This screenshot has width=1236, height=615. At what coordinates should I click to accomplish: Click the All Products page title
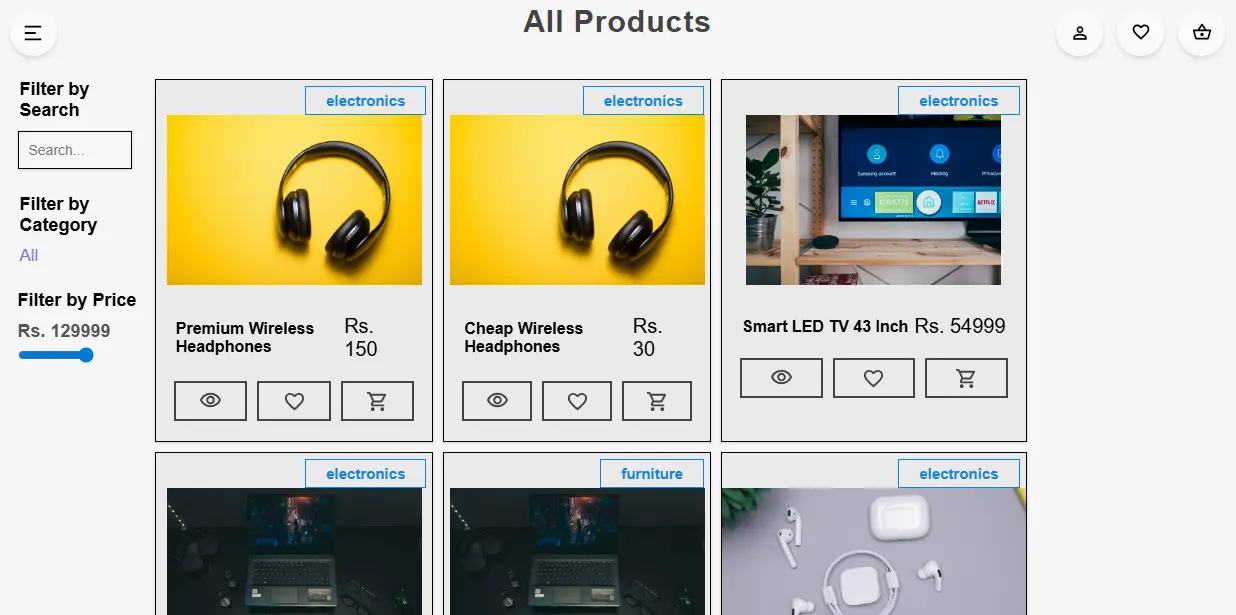click(x=617, y=21)
